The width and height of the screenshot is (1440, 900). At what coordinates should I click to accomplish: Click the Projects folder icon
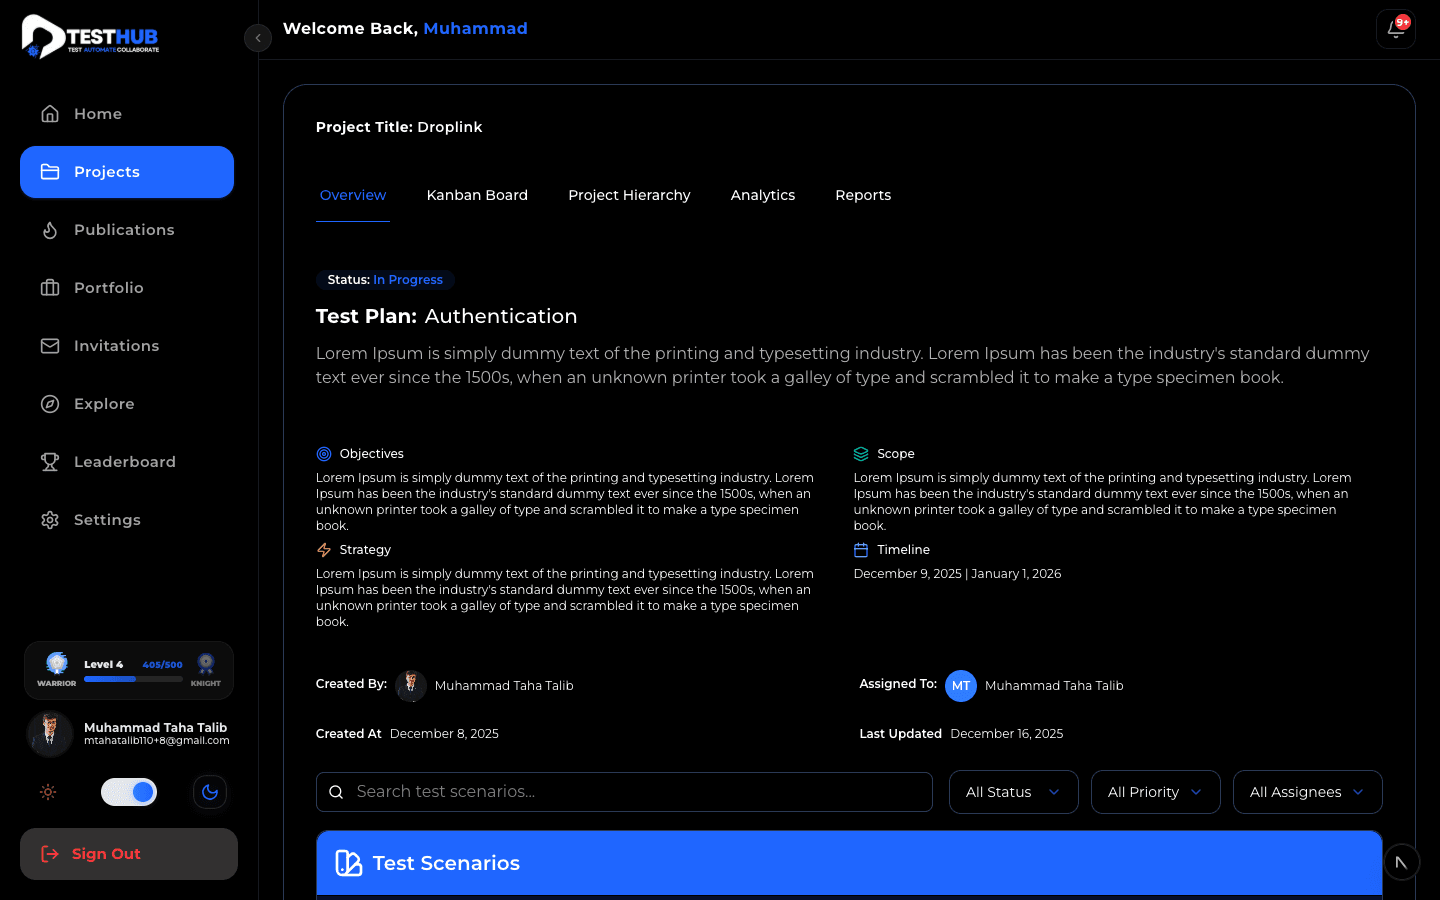[x=50, y=172]
